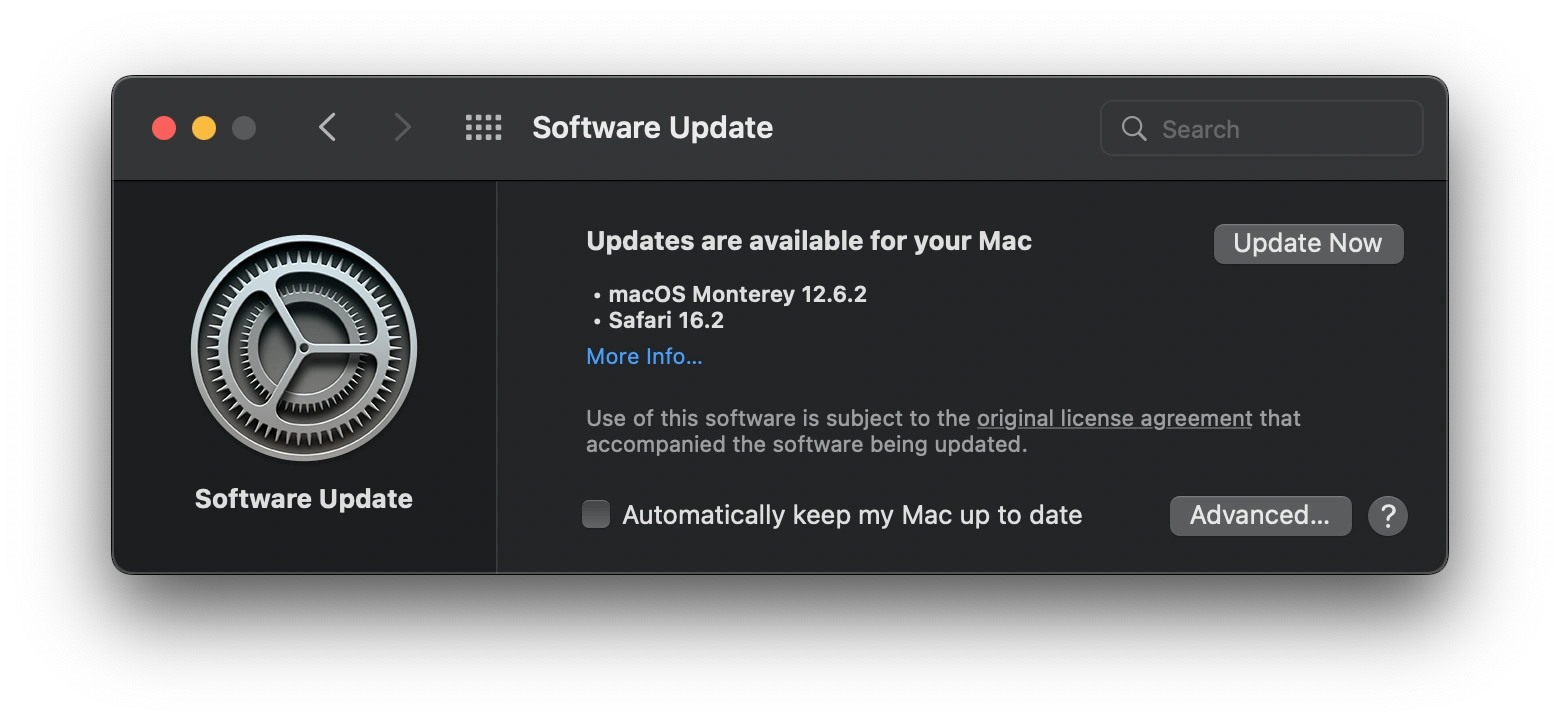Open the More Info… link
This screenshot has height=722, width=1560.
tap(644, 357)
